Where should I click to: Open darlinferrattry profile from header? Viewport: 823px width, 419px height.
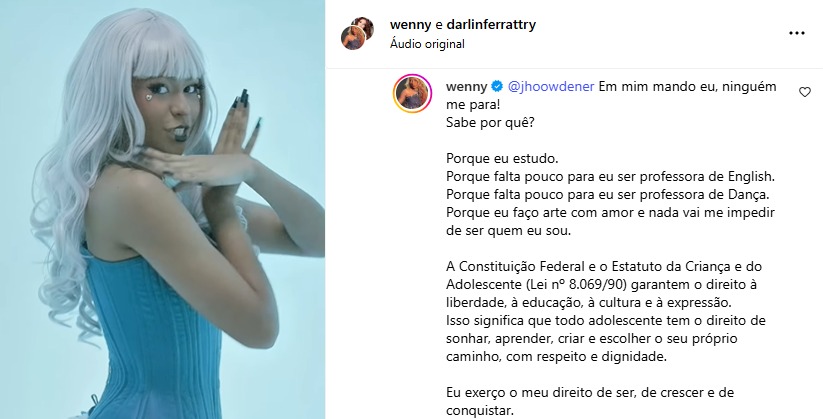point(491,25)
